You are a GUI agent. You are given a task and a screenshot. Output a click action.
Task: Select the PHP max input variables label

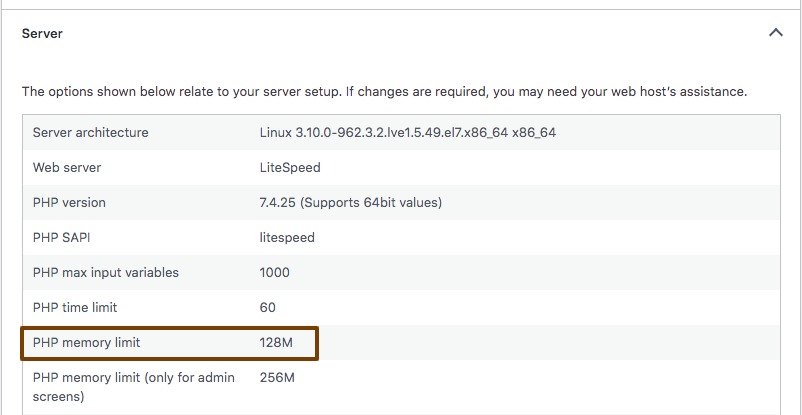tap(106, 272)
